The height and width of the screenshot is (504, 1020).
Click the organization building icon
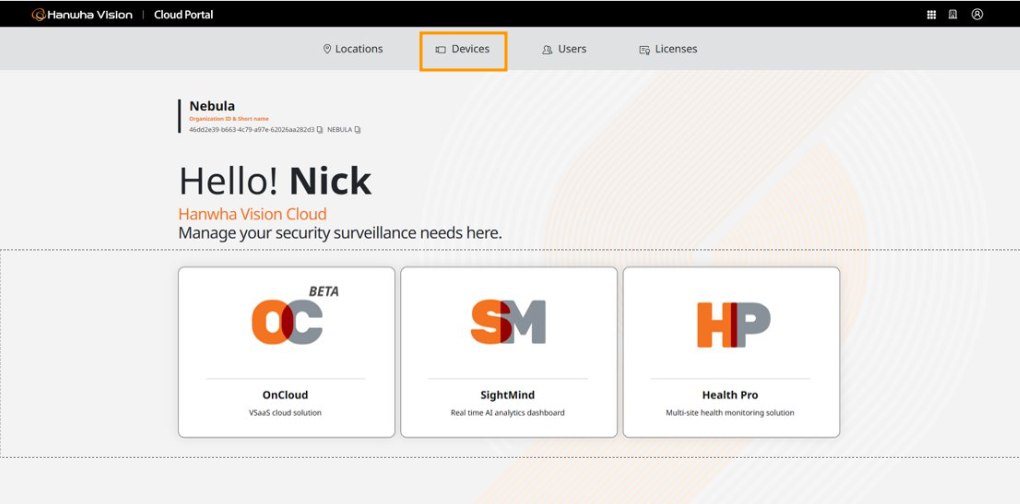tap(952, 14)
